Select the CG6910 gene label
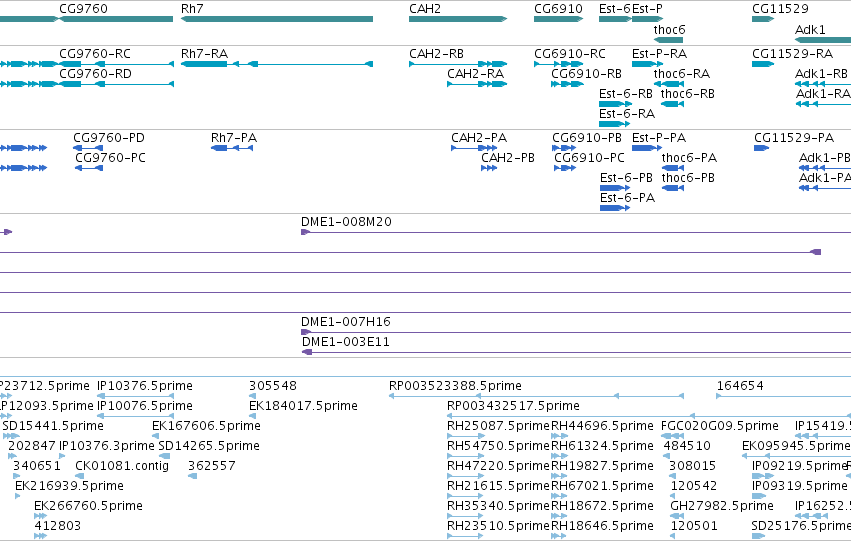Viewport: 851px width, 541px height. pyautogui.click(x=558, y=9)
